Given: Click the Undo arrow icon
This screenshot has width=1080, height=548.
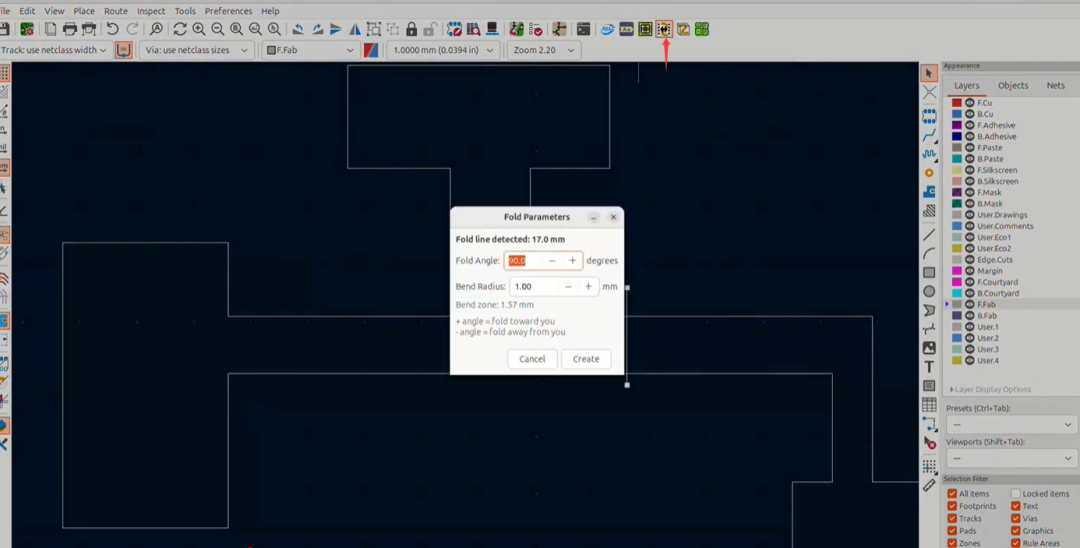Looking at the screenshot, I should pos(112,30).
